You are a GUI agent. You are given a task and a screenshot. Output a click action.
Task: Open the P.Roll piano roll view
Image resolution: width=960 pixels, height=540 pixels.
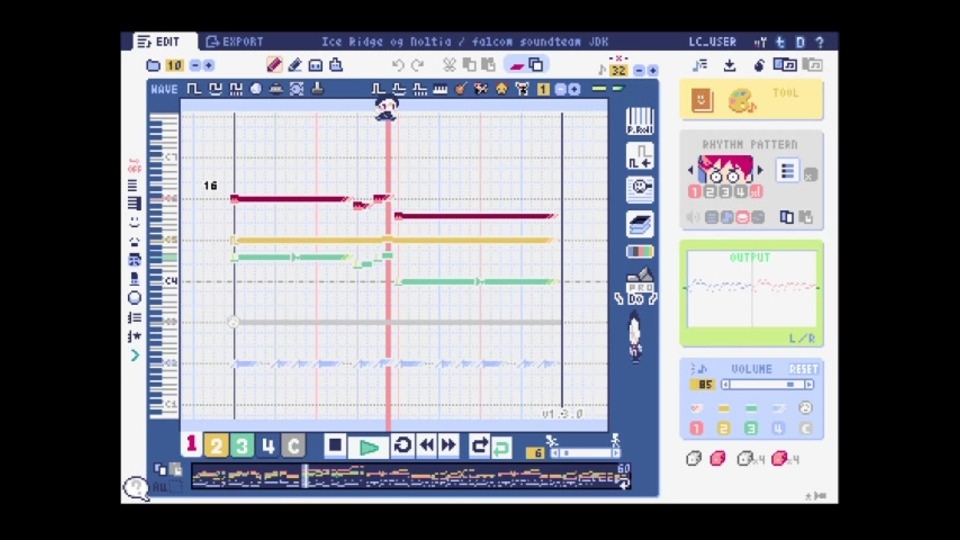(x=640, y=121)
